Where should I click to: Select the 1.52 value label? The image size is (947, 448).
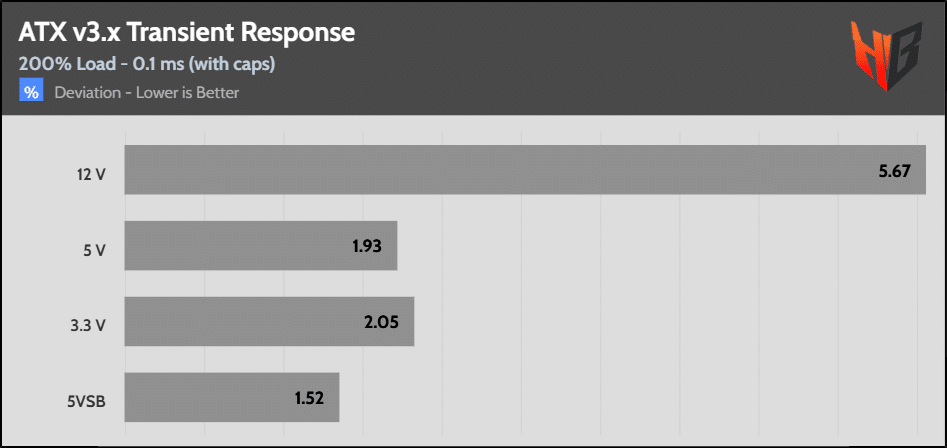coord(310,398)
